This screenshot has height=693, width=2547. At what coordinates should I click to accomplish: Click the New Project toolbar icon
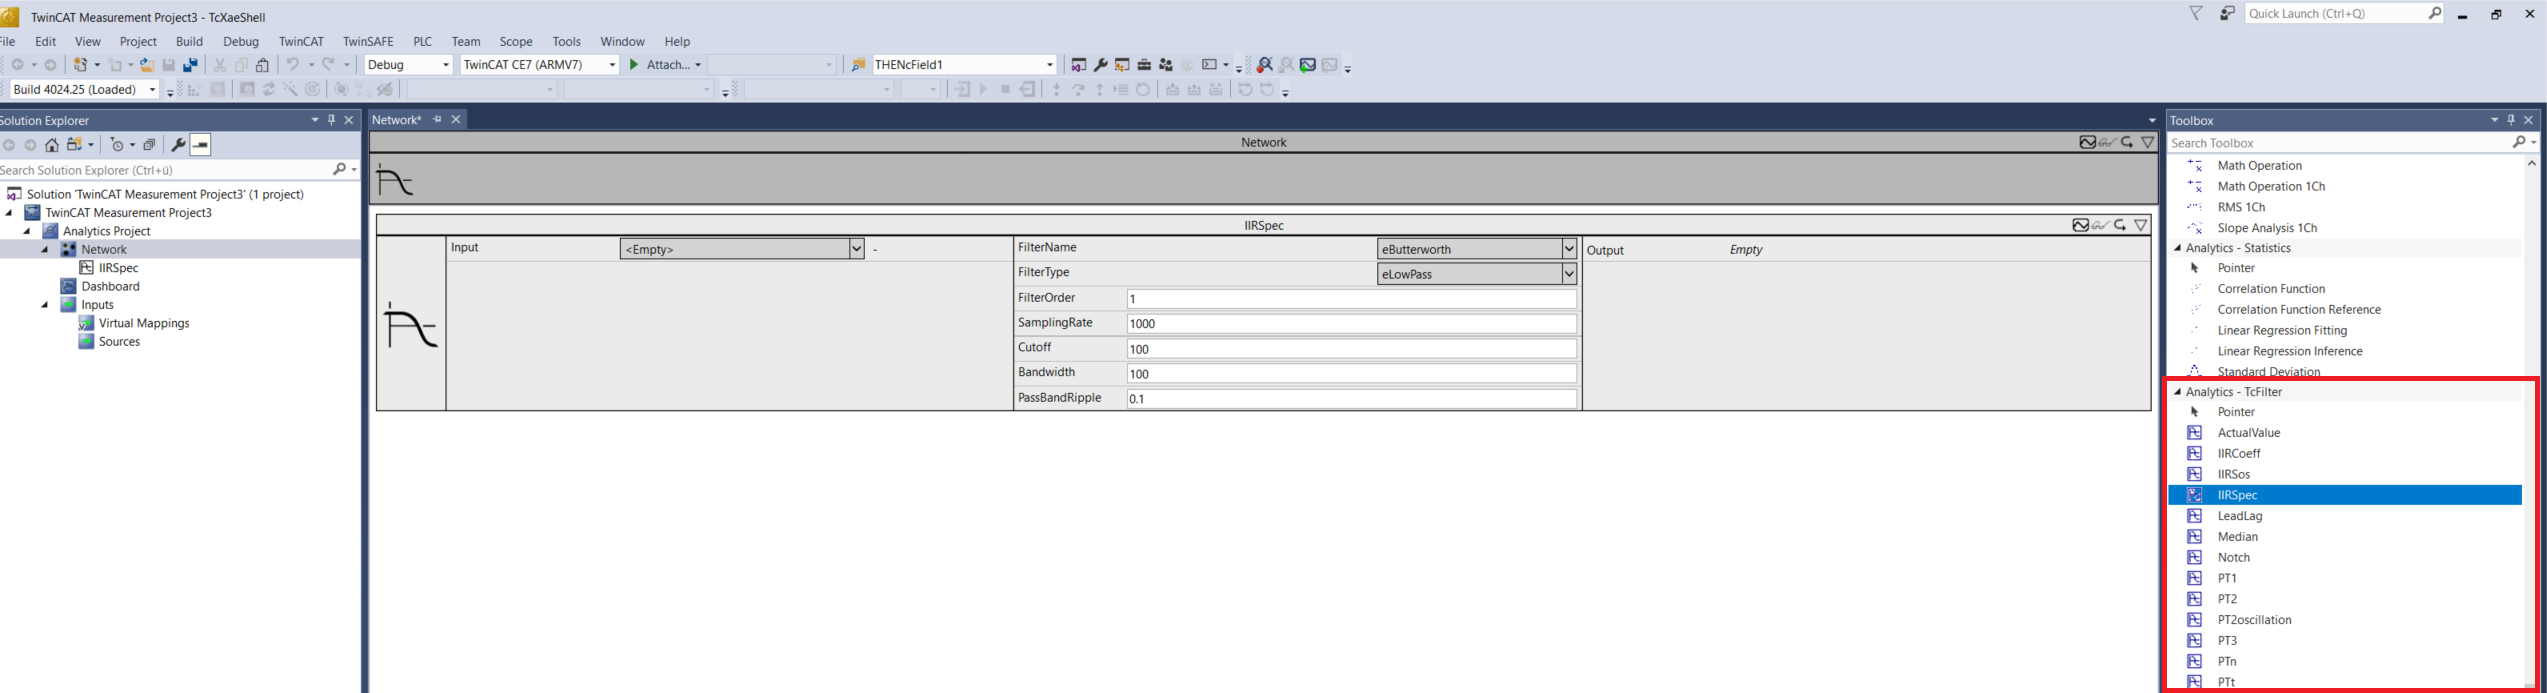[80, 65]
